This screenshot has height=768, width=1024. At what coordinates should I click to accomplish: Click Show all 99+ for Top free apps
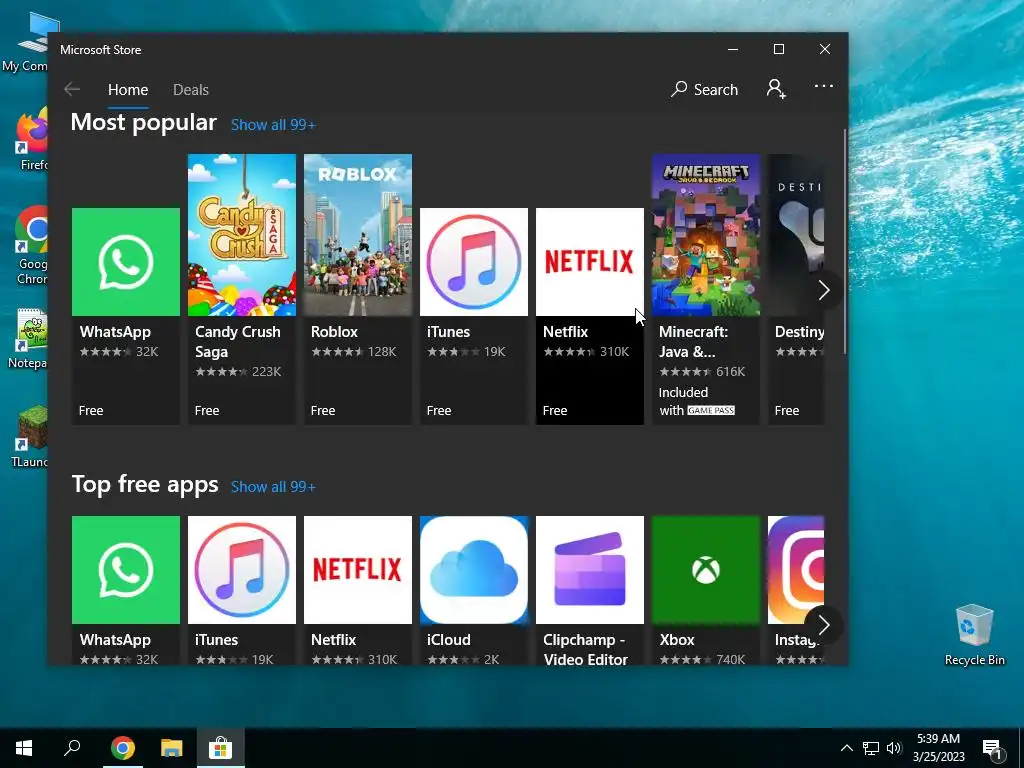tap(273, 487)
